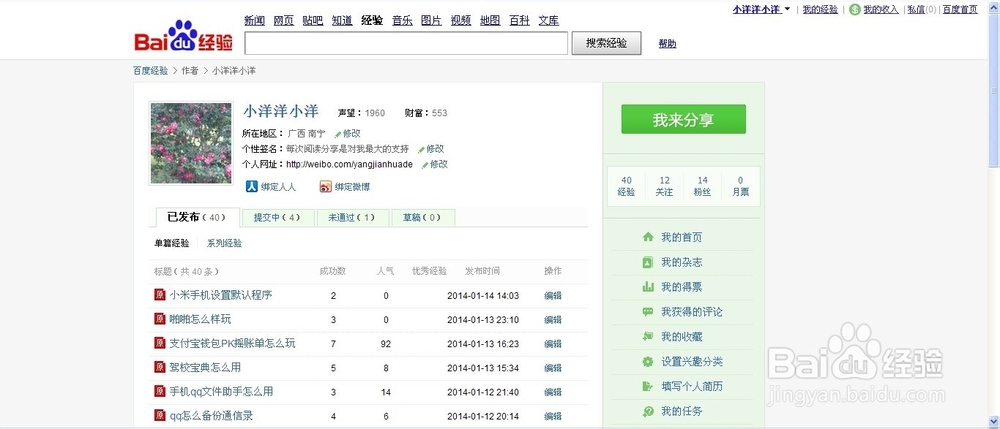Click 编辑 for 小米手机设置默认程序 row
The width and height of the screenshot is (1000, 429).
pos(553,296)
